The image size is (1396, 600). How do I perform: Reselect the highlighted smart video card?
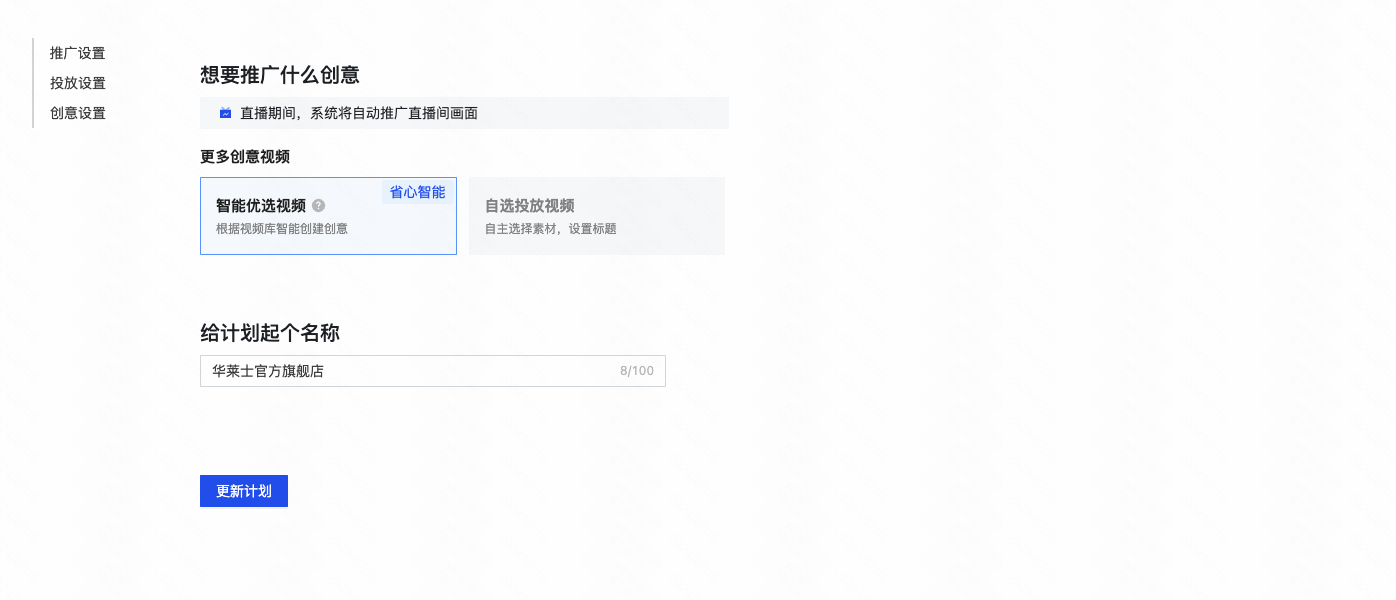[328, 216]
